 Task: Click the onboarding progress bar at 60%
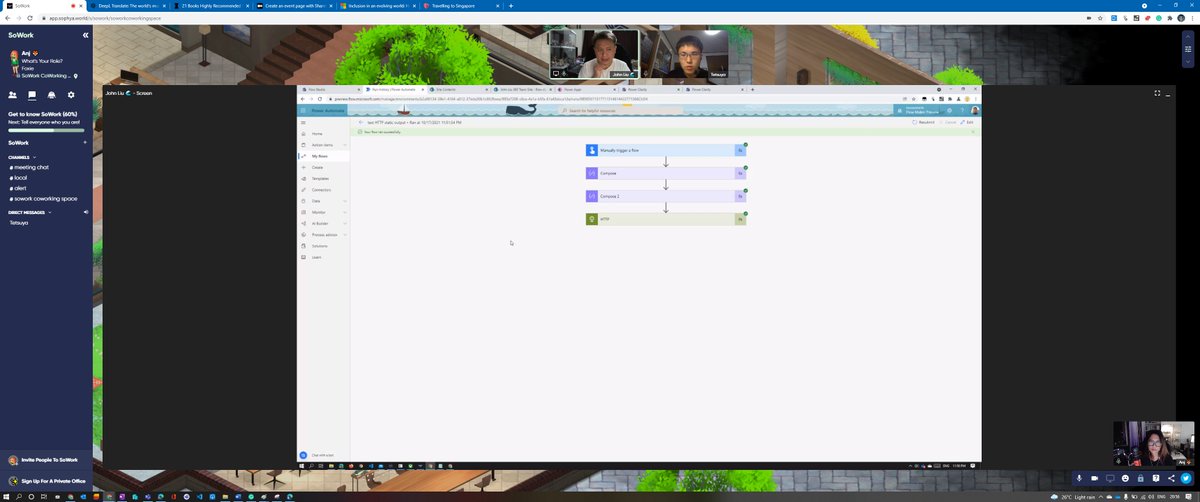(x=46, y=130)
